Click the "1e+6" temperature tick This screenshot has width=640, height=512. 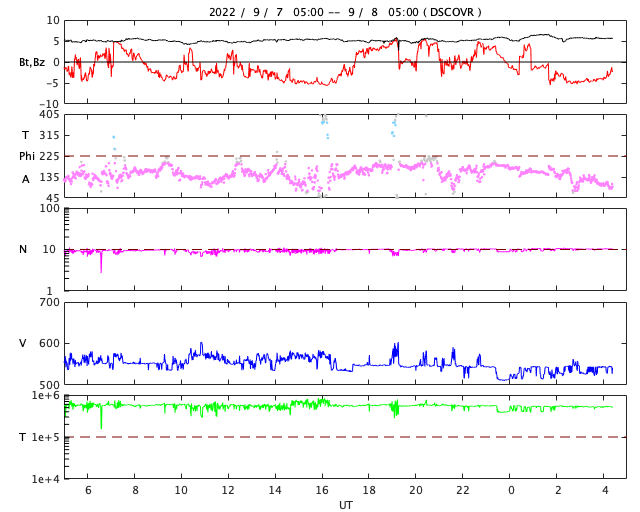46,395
